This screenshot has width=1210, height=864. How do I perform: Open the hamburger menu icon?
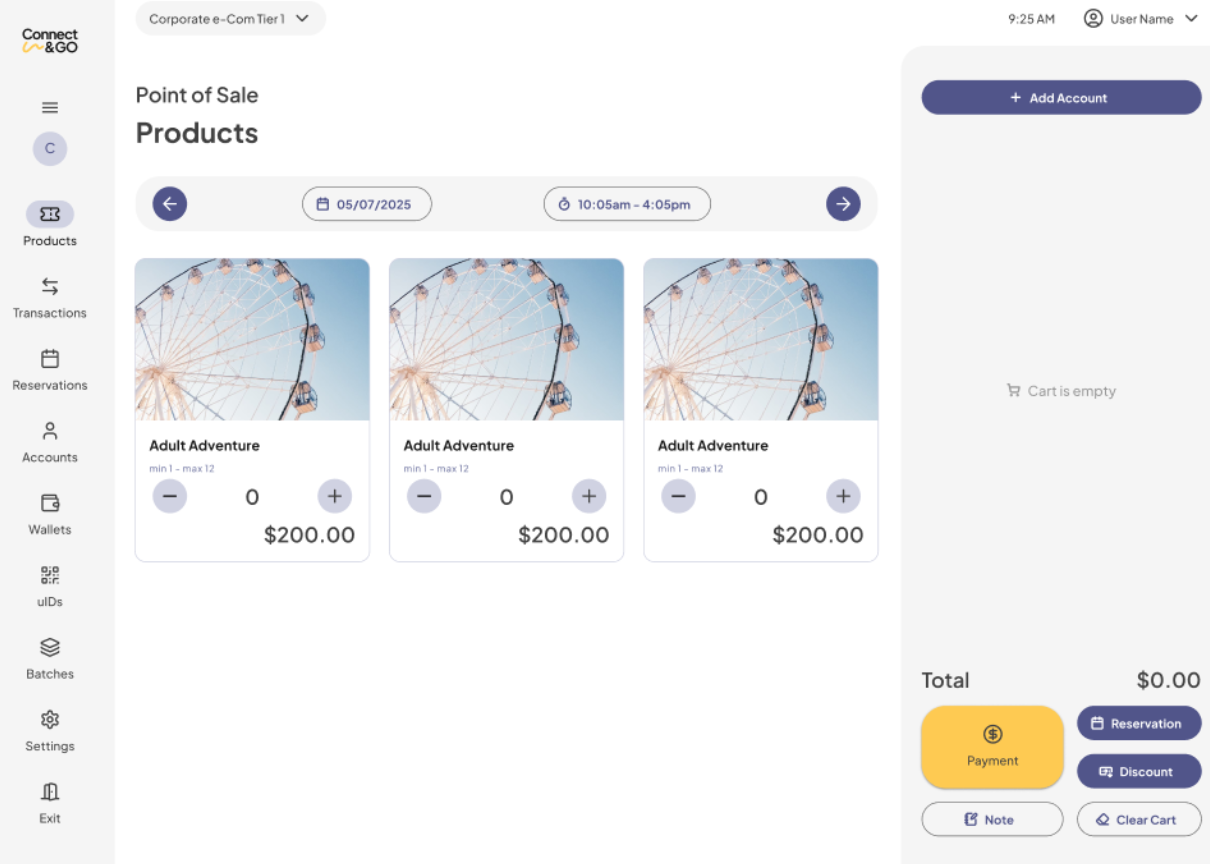[50, 108]
